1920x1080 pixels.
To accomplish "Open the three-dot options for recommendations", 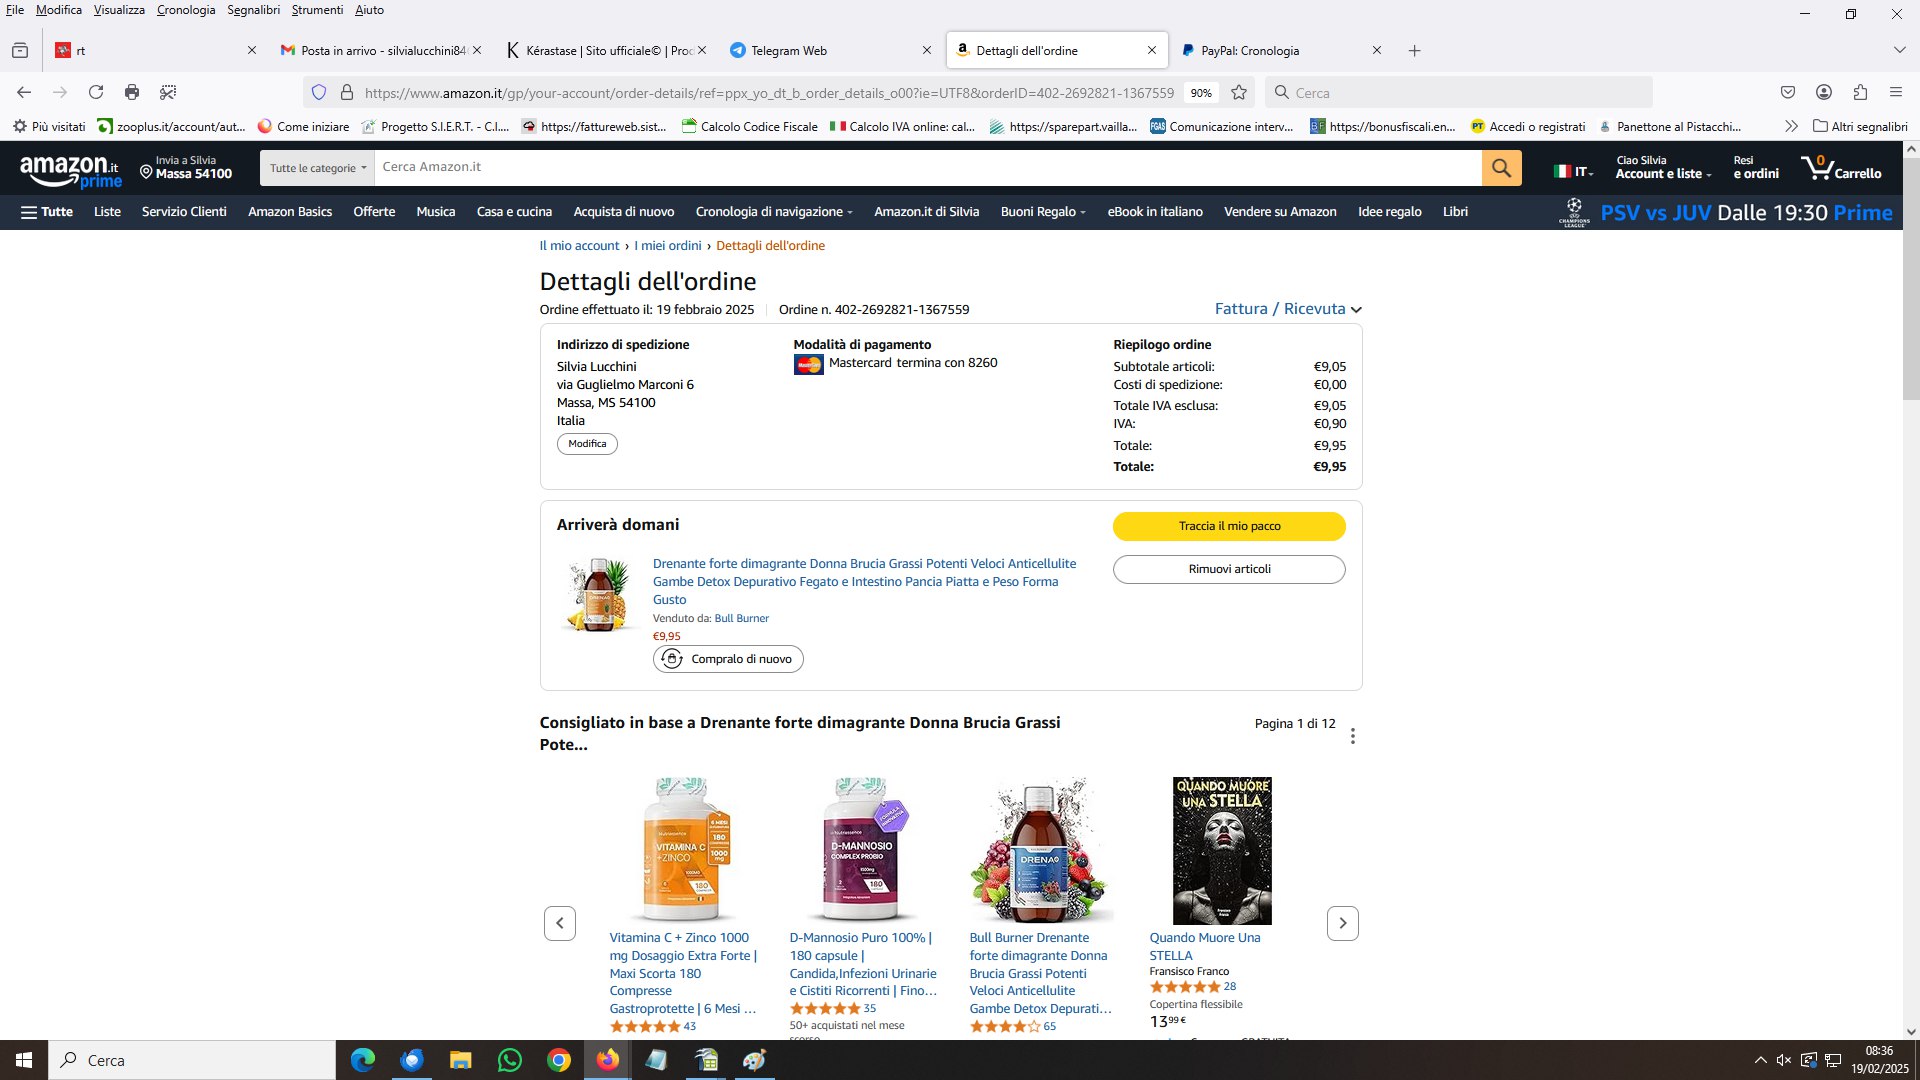I will (1352, 736).
